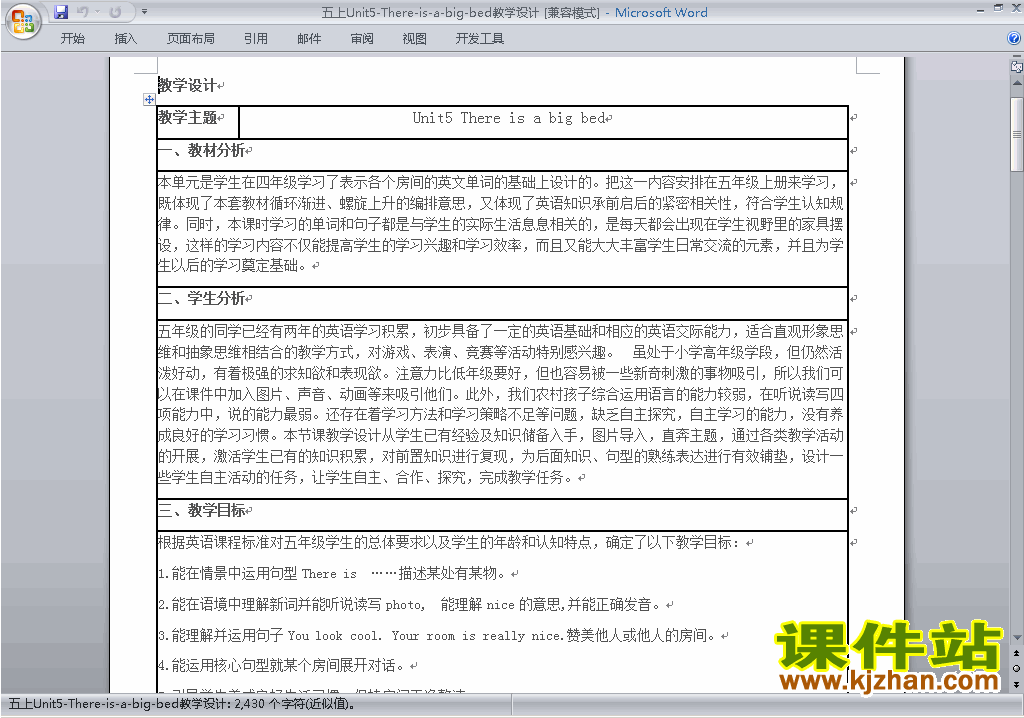The width and height of the screenshot is (1024, 718).
Task: Switch to the 页面布局 ribbon tab
Action: (x=191, y=39)
